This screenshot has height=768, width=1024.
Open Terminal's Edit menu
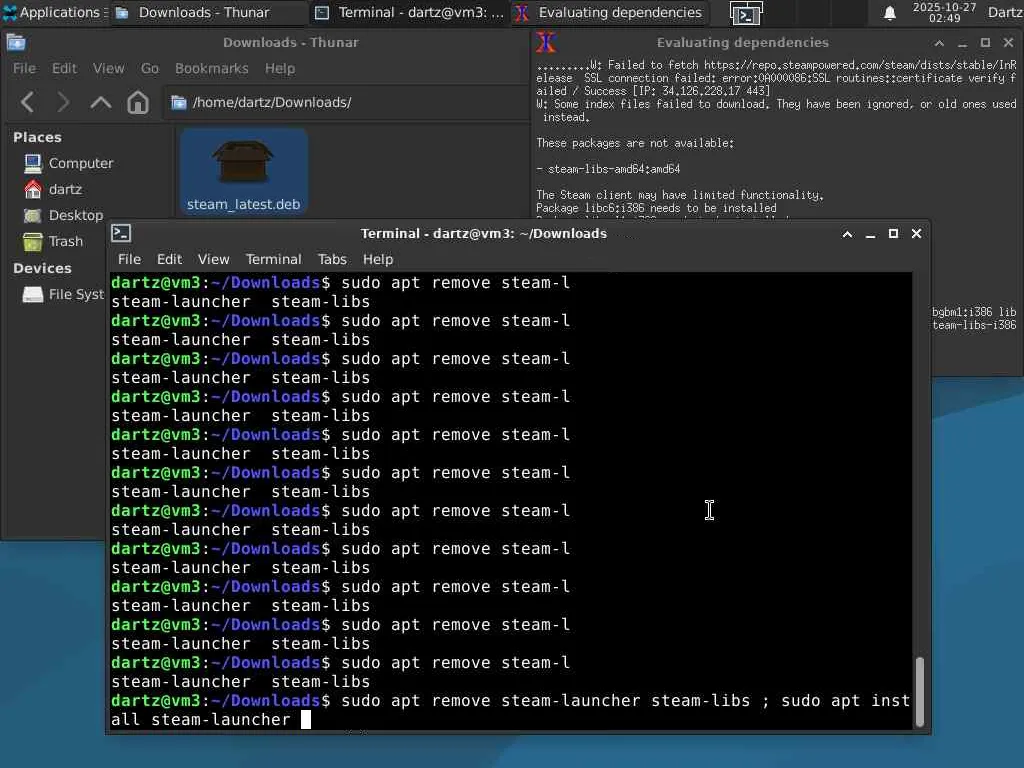click(x=169, y=259)
